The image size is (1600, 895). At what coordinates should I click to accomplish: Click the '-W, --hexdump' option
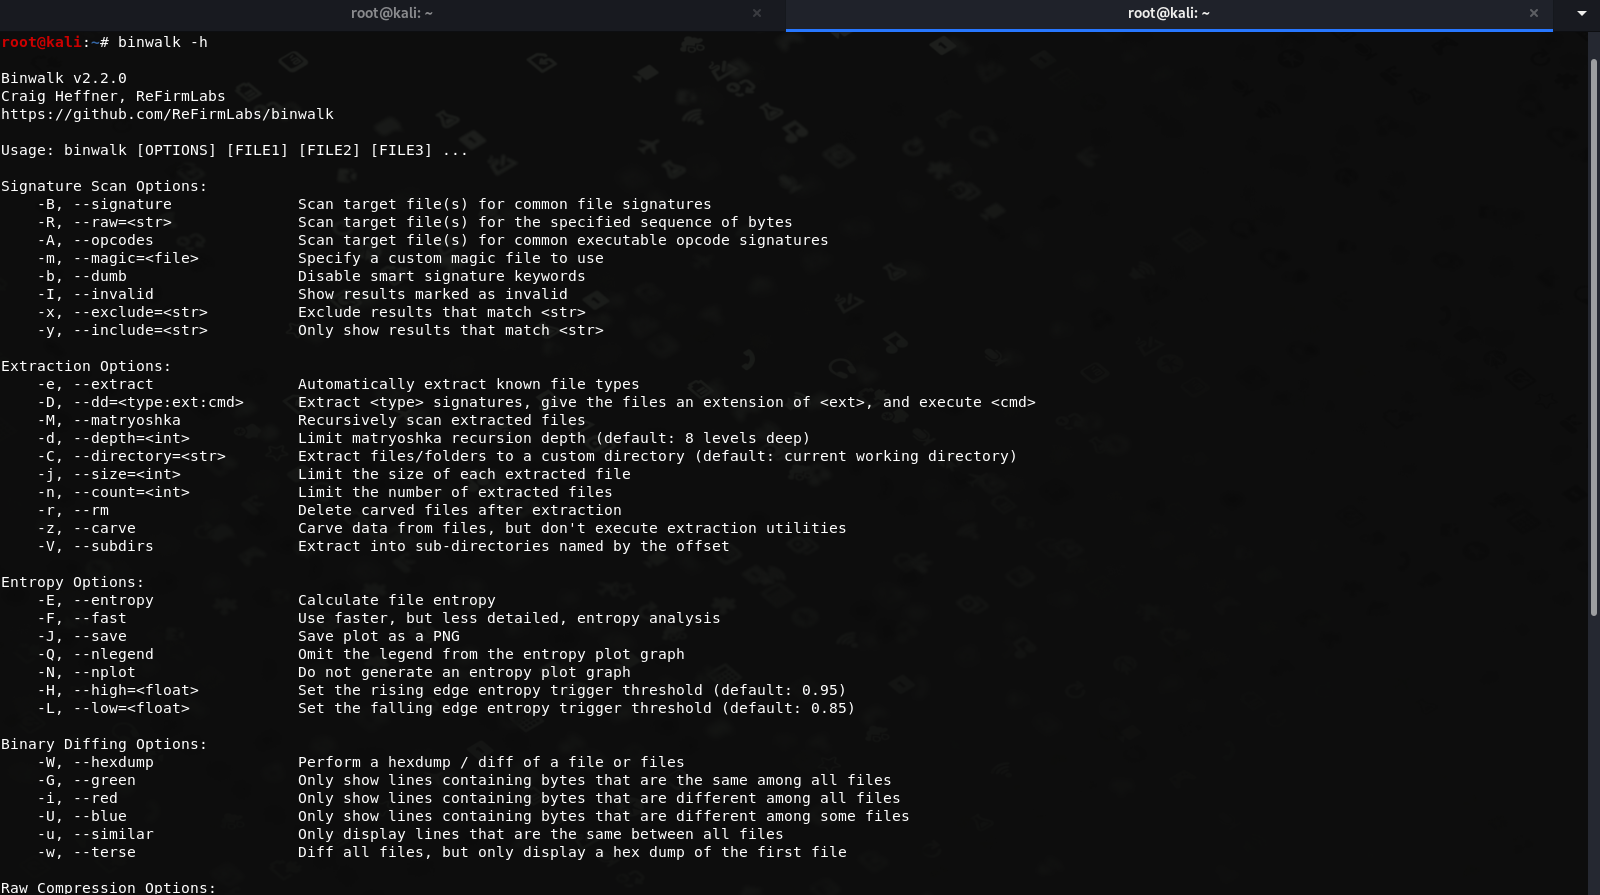(96, 762)
